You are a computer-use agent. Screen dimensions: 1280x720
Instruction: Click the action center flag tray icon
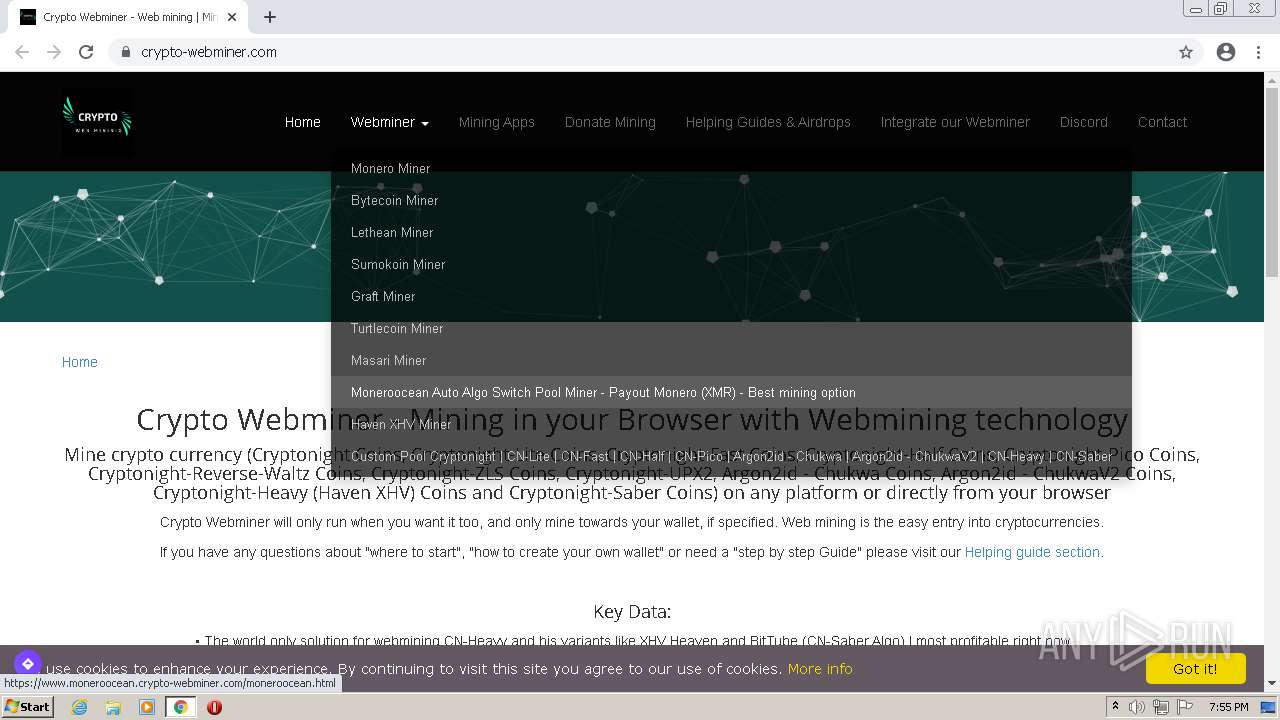1185,707
